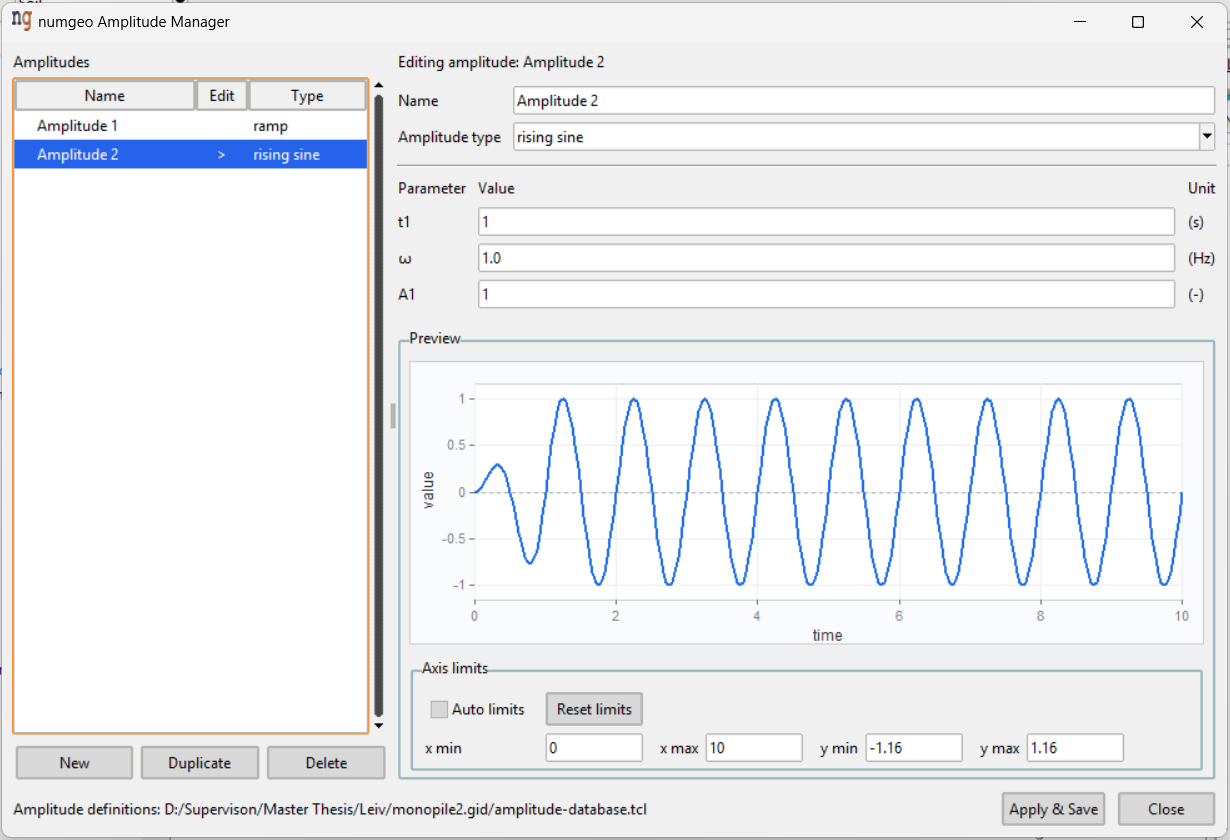Click Reset limits button
The image size is (1230, 840).
(594, 709)
